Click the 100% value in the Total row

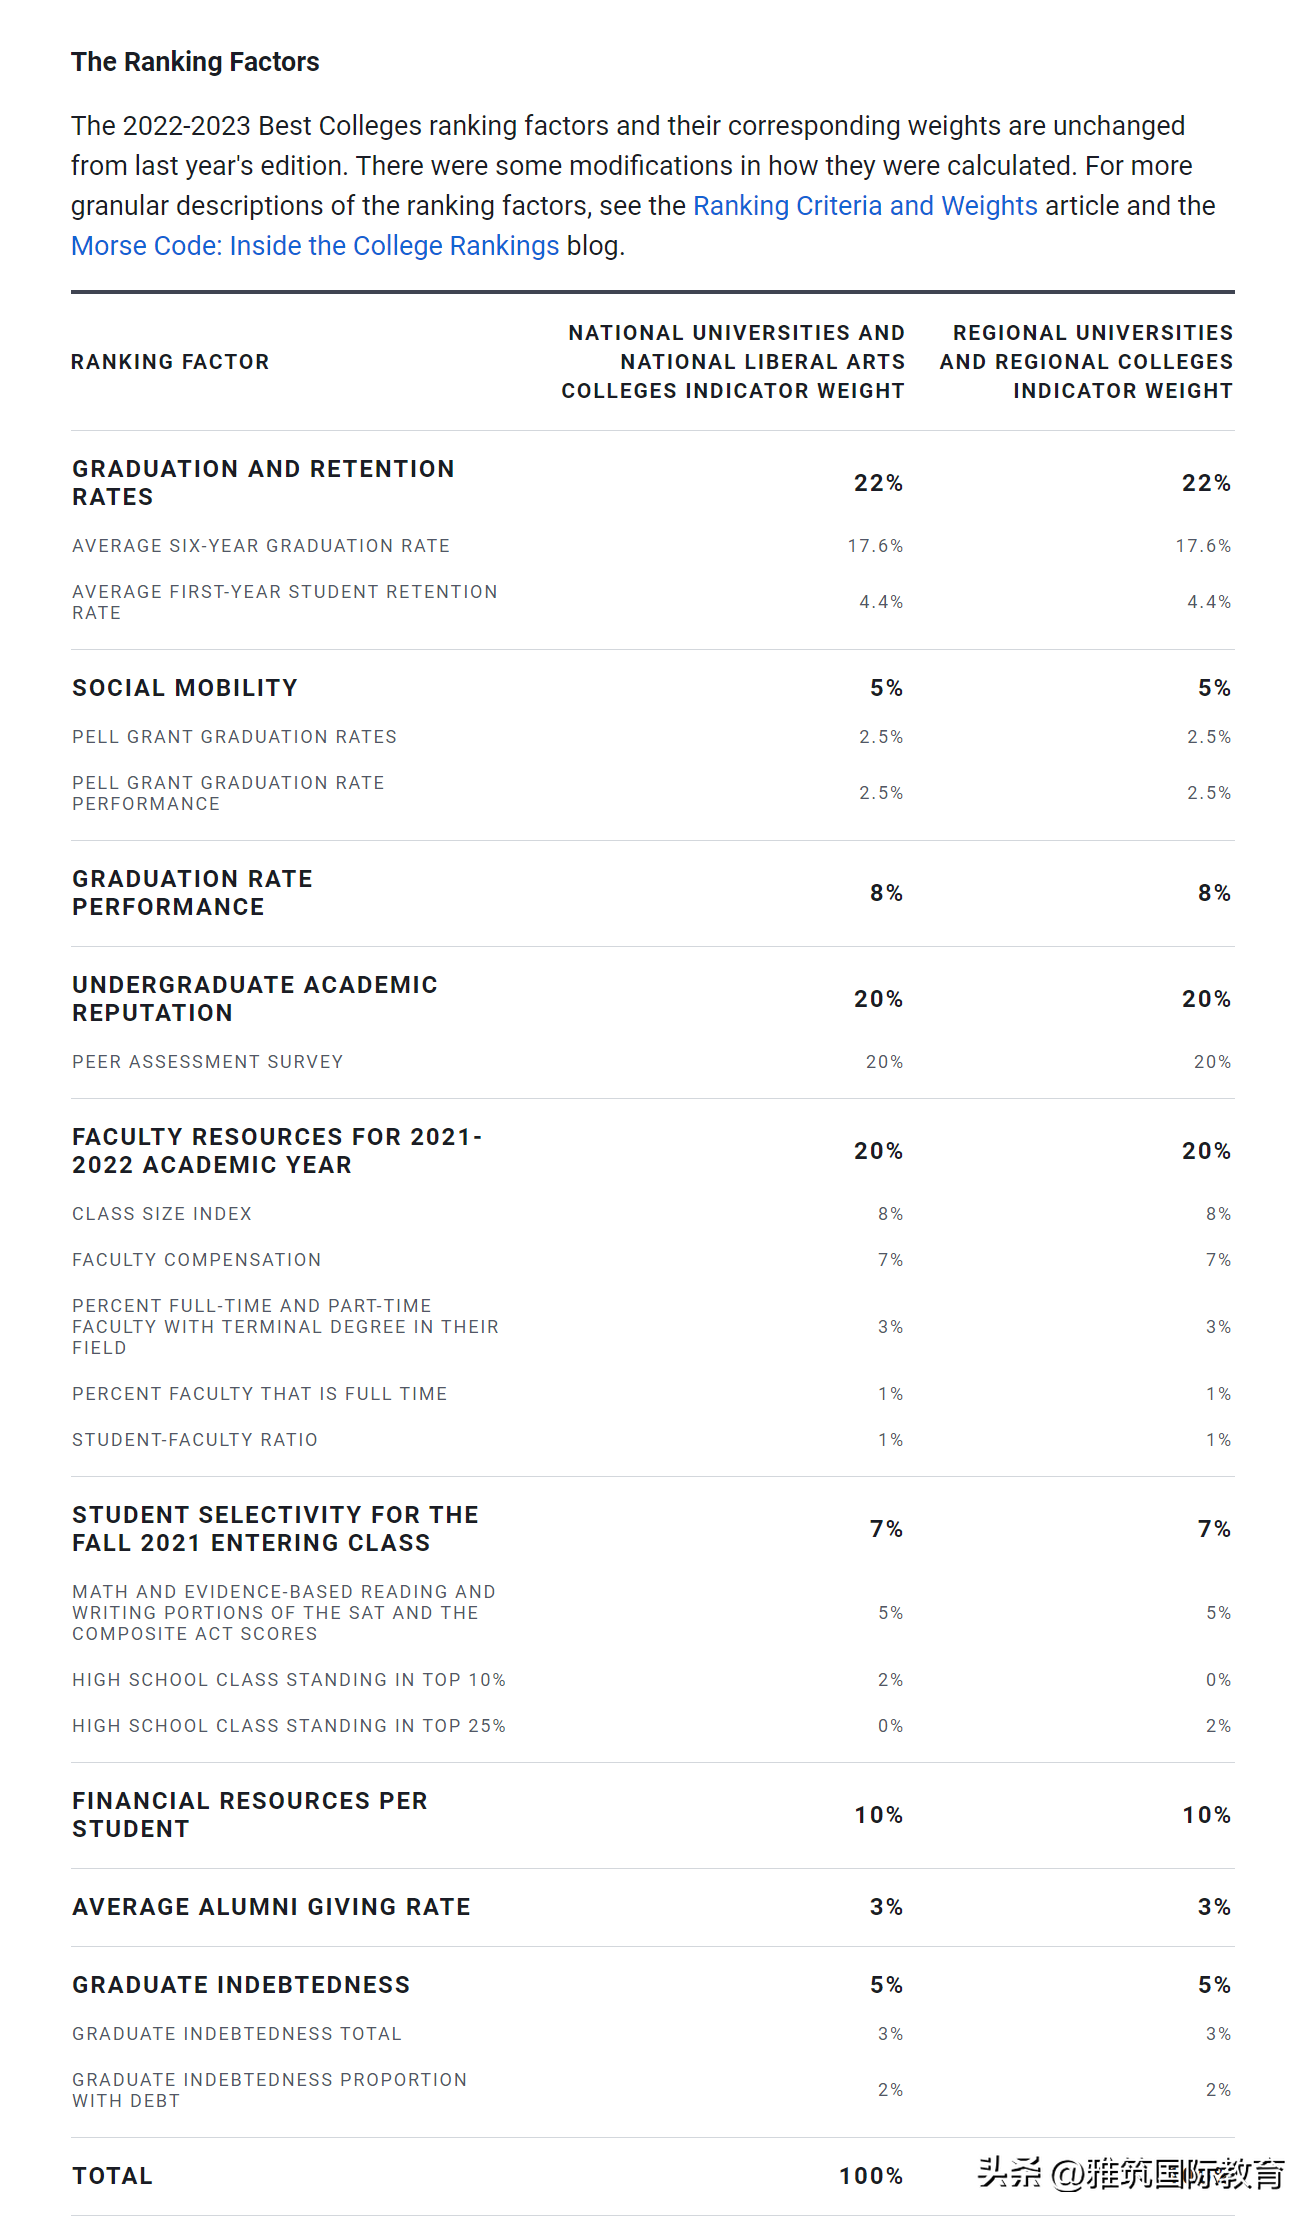click(x=870, y=2176)
